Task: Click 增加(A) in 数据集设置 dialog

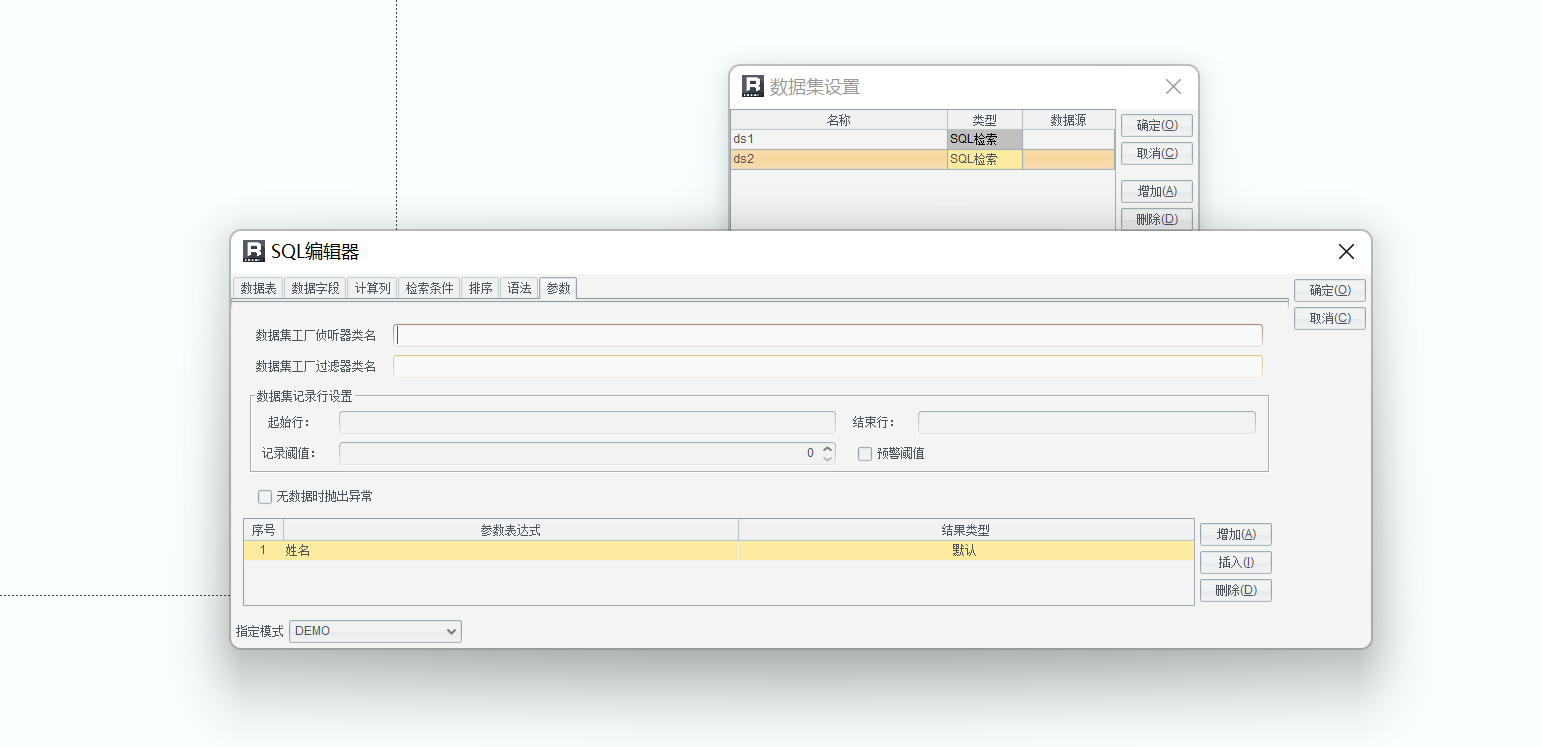Action: pos(1157,191)
